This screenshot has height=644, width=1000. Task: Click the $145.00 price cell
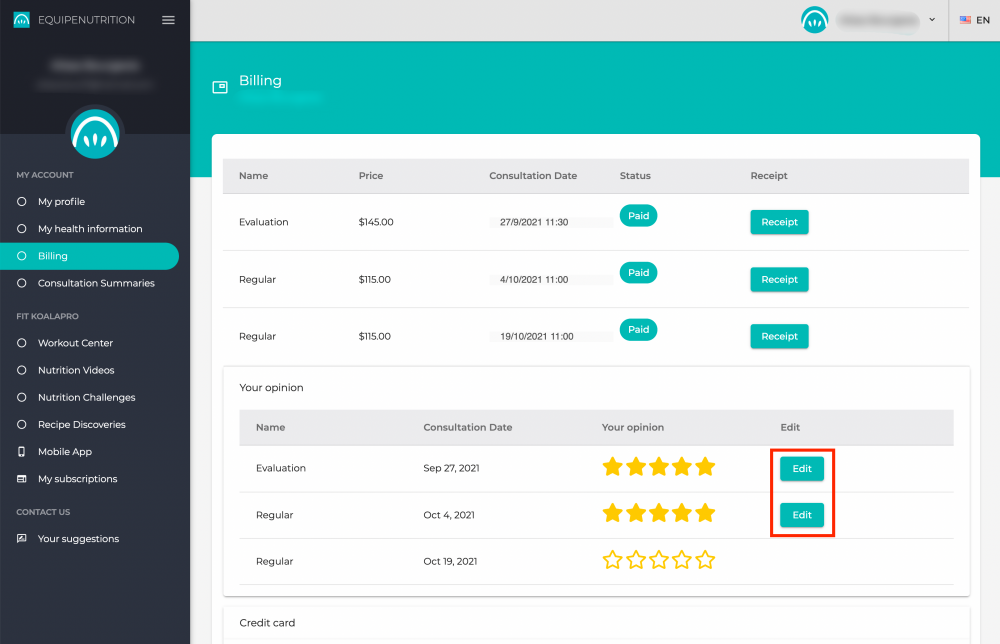coord(376,222)
